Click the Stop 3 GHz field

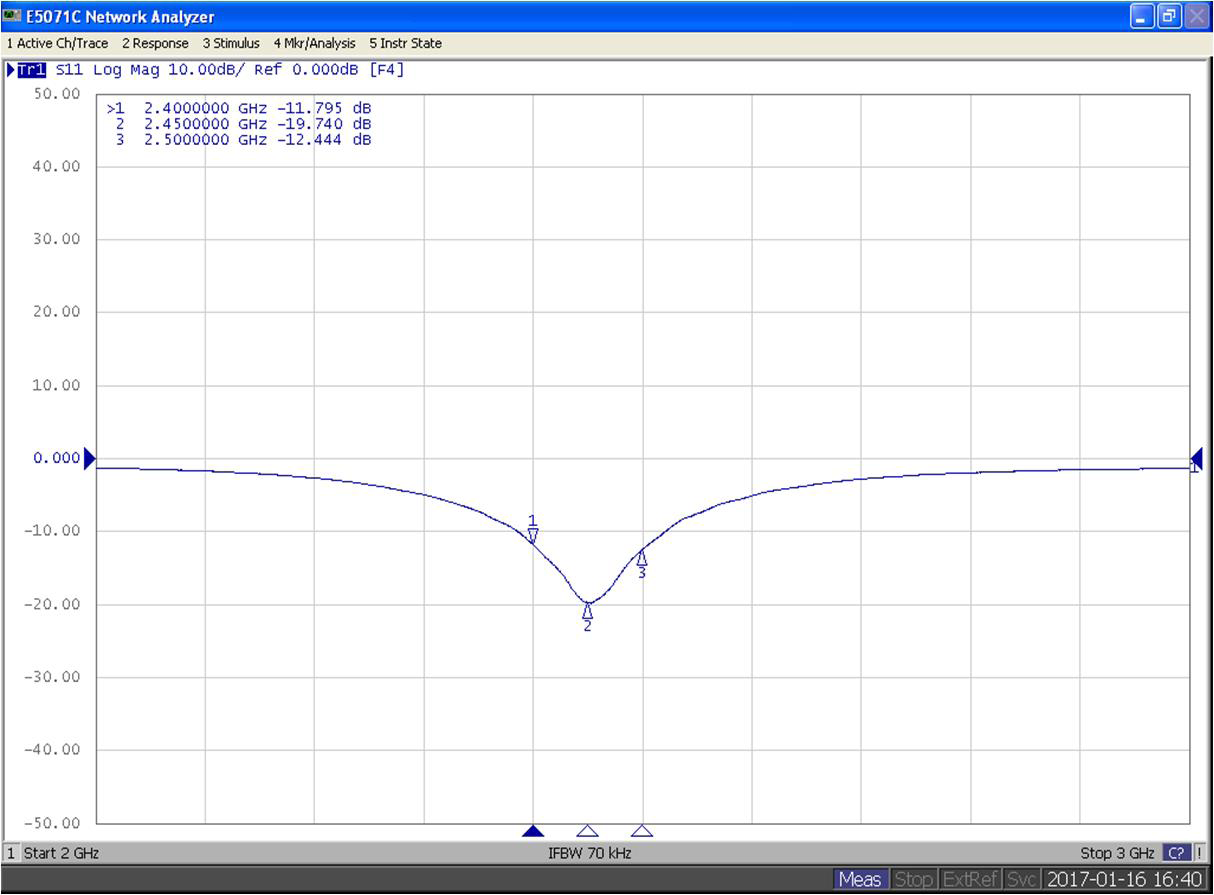1116,853
